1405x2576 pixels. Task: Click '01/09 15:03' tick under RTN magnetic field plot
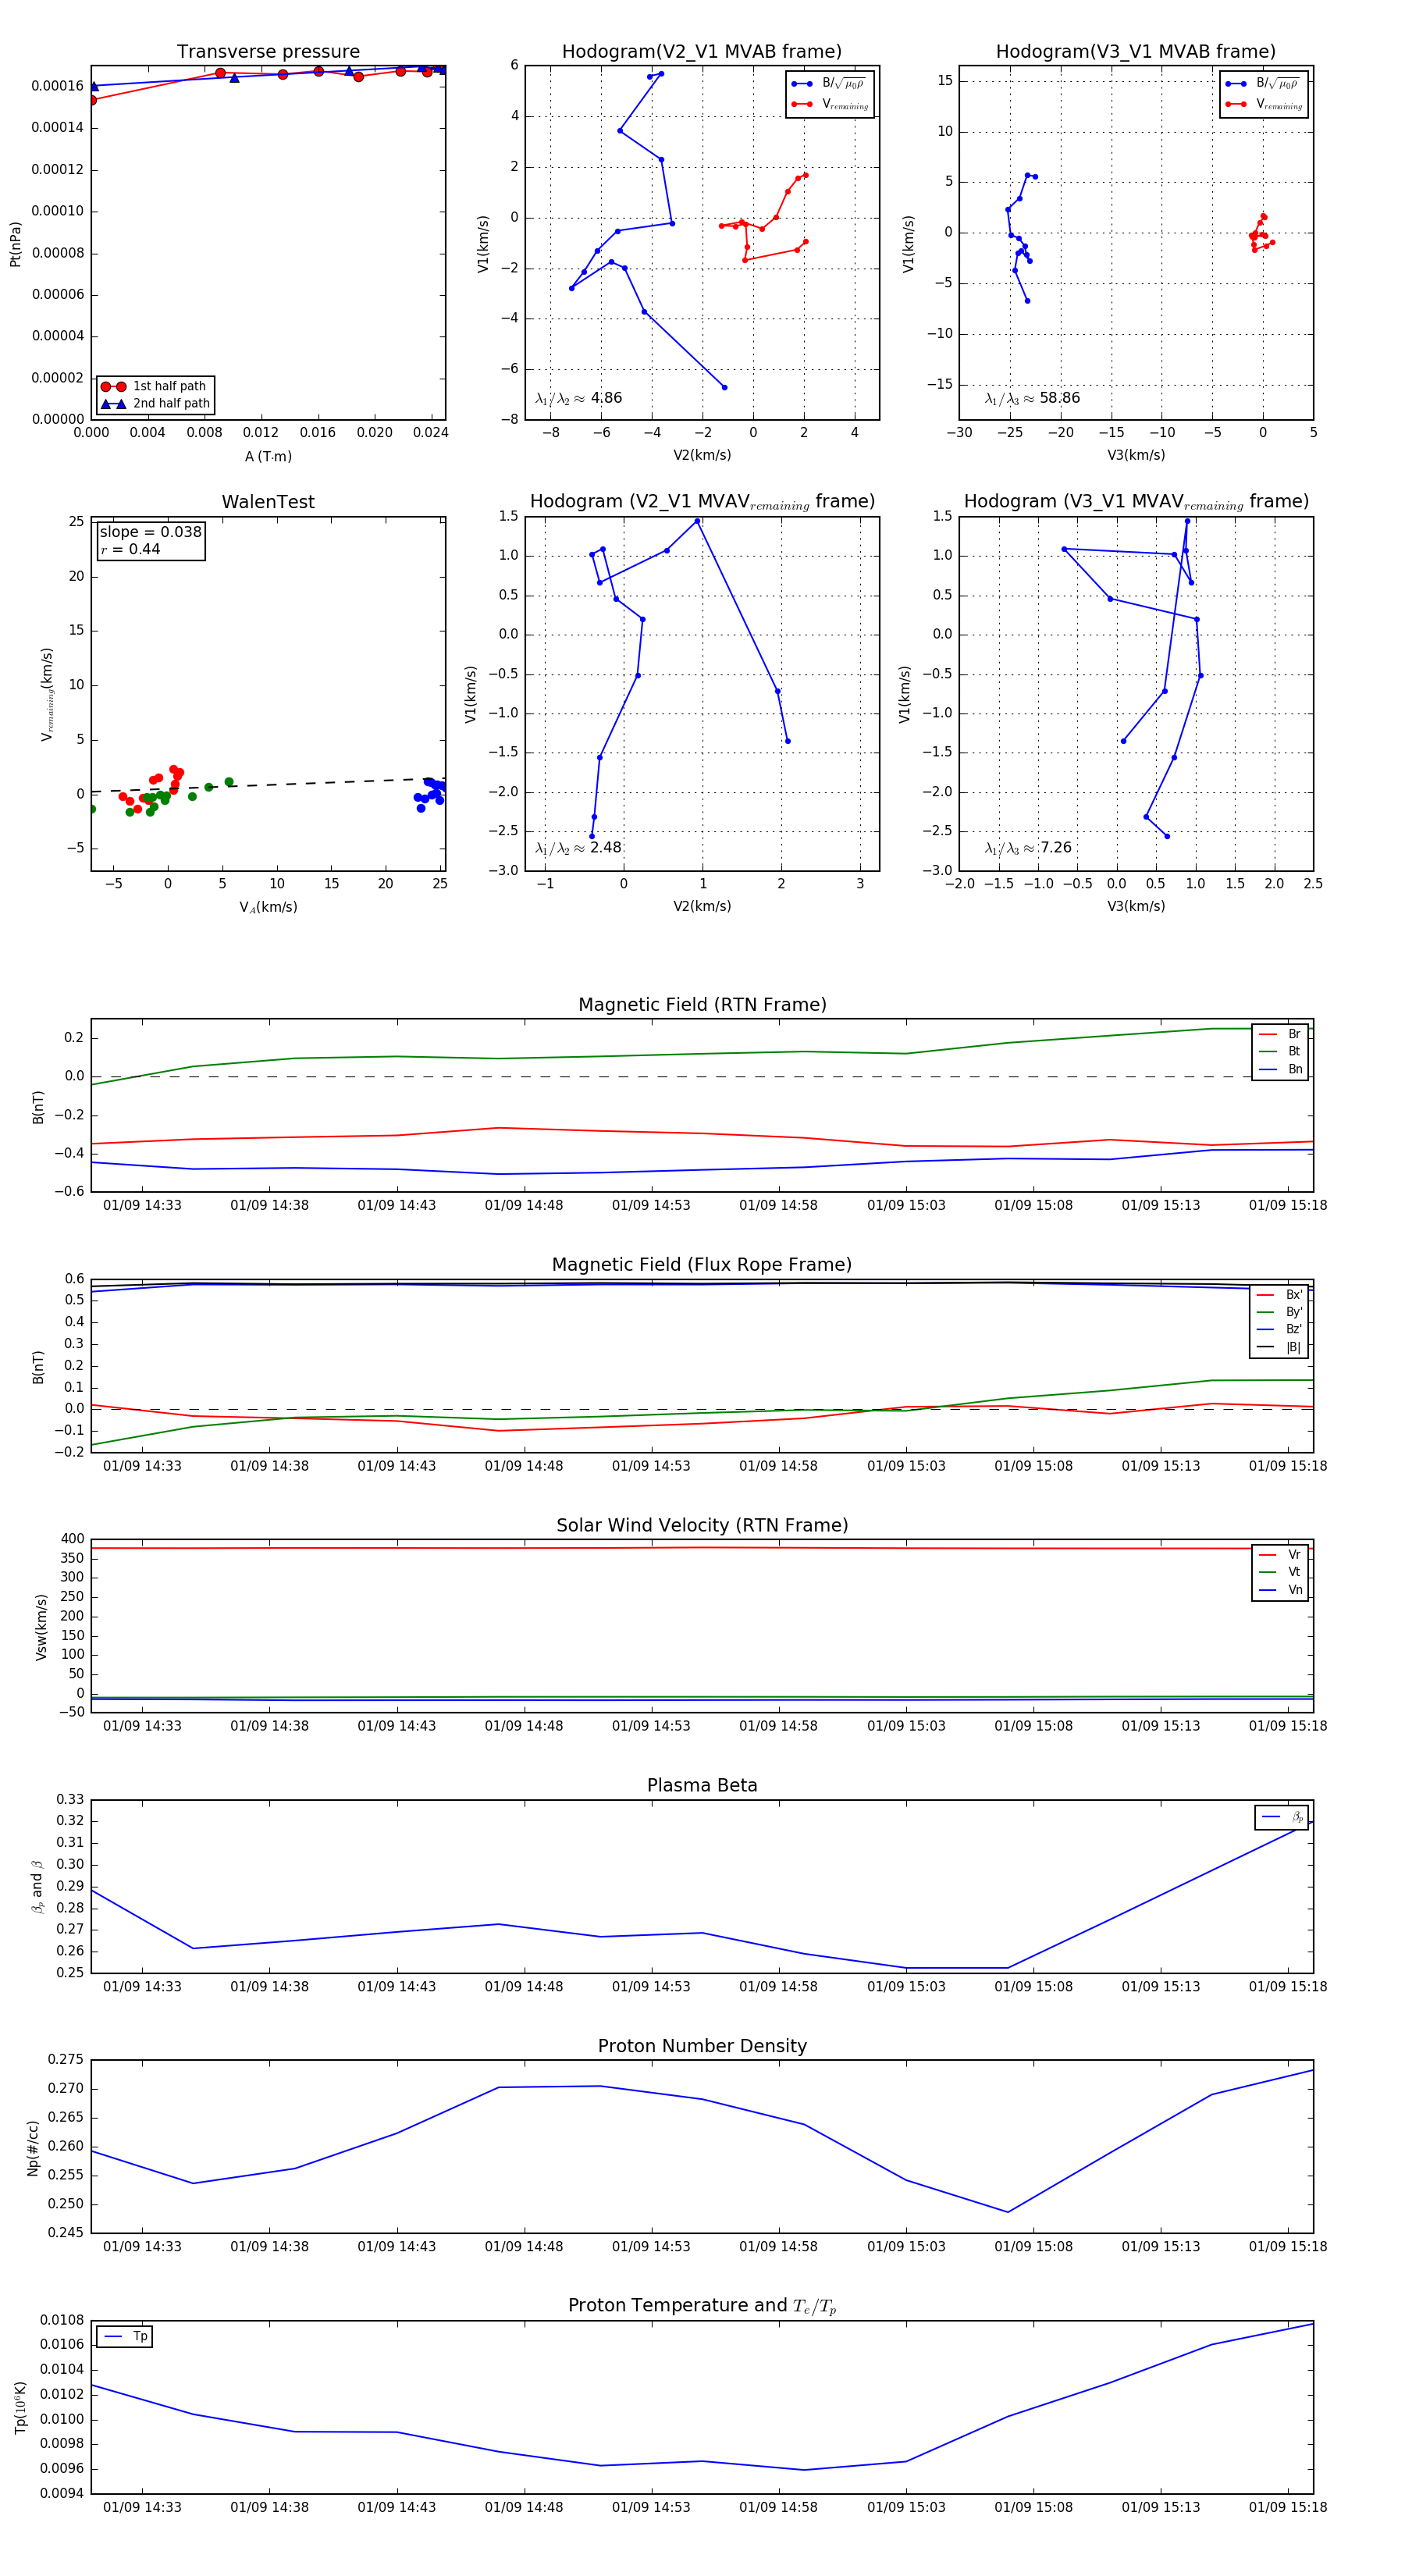coord(906,1205)
